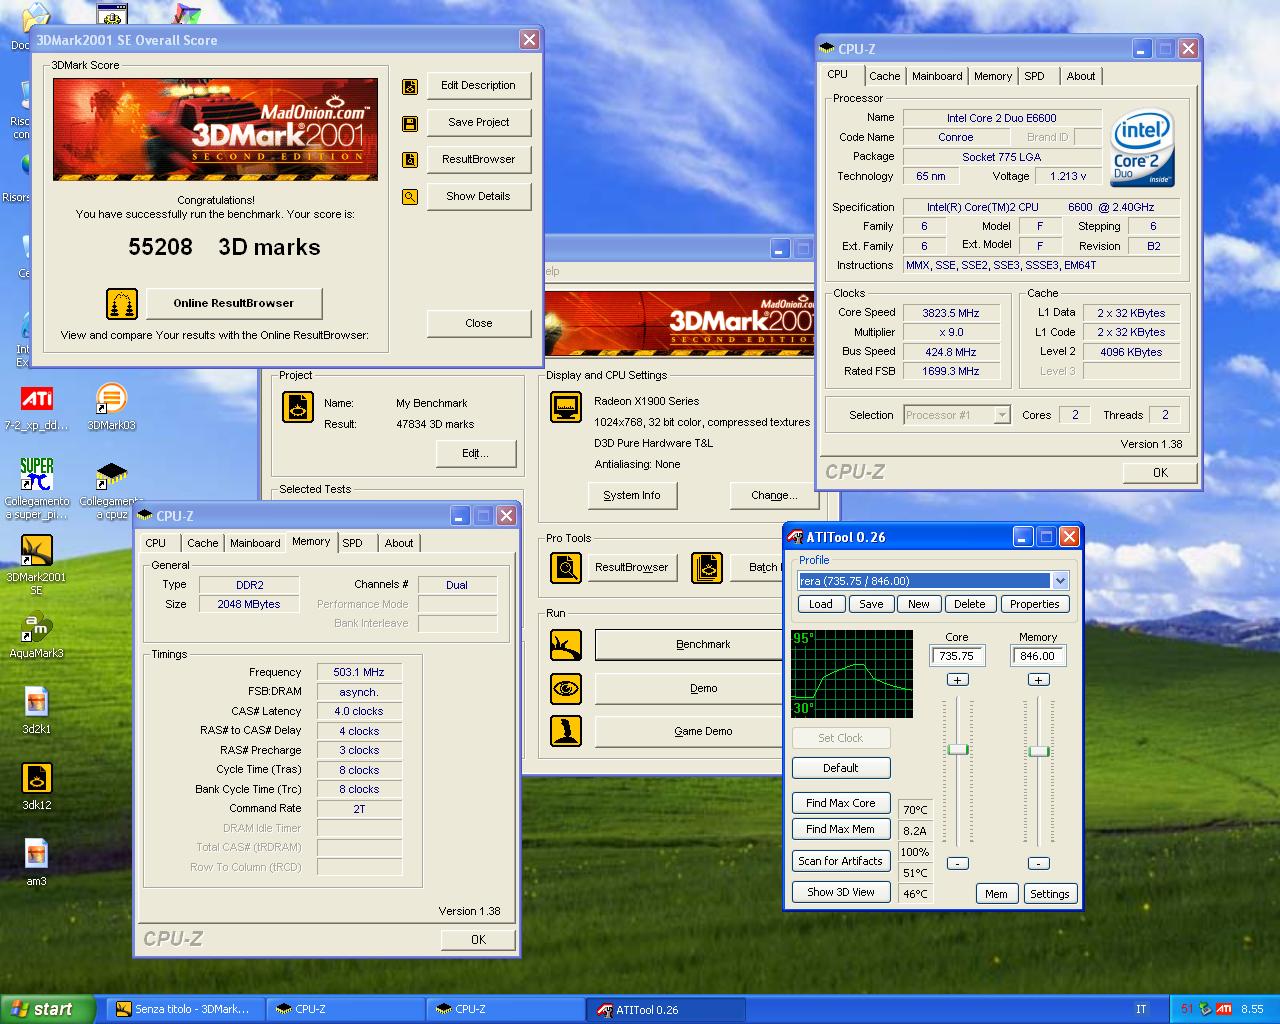Viewport: 1280px width, 1024px height.
Task: Click the Project icon beside Name field
Action: point(297,407)
